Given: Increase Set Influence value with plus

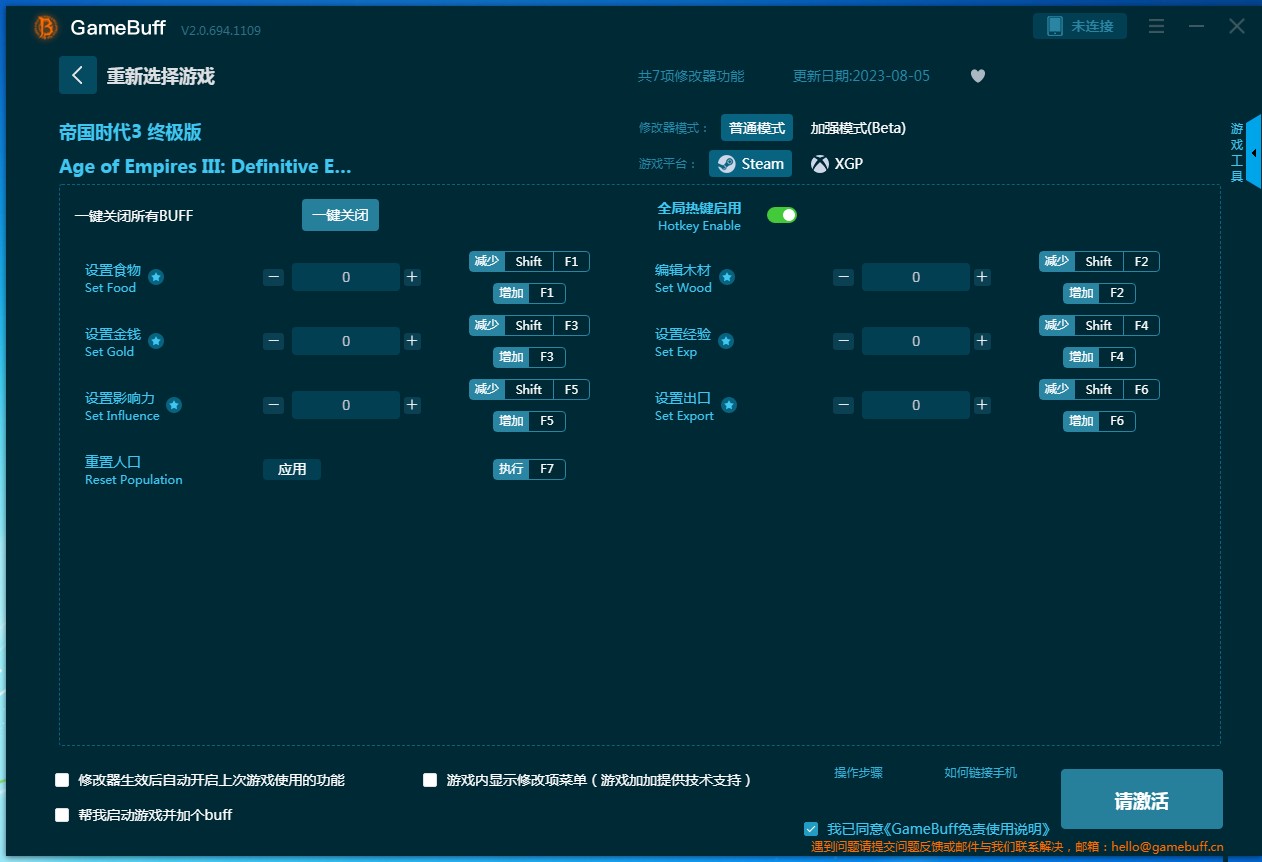Looking at the screenshot, I should [412, 405].
